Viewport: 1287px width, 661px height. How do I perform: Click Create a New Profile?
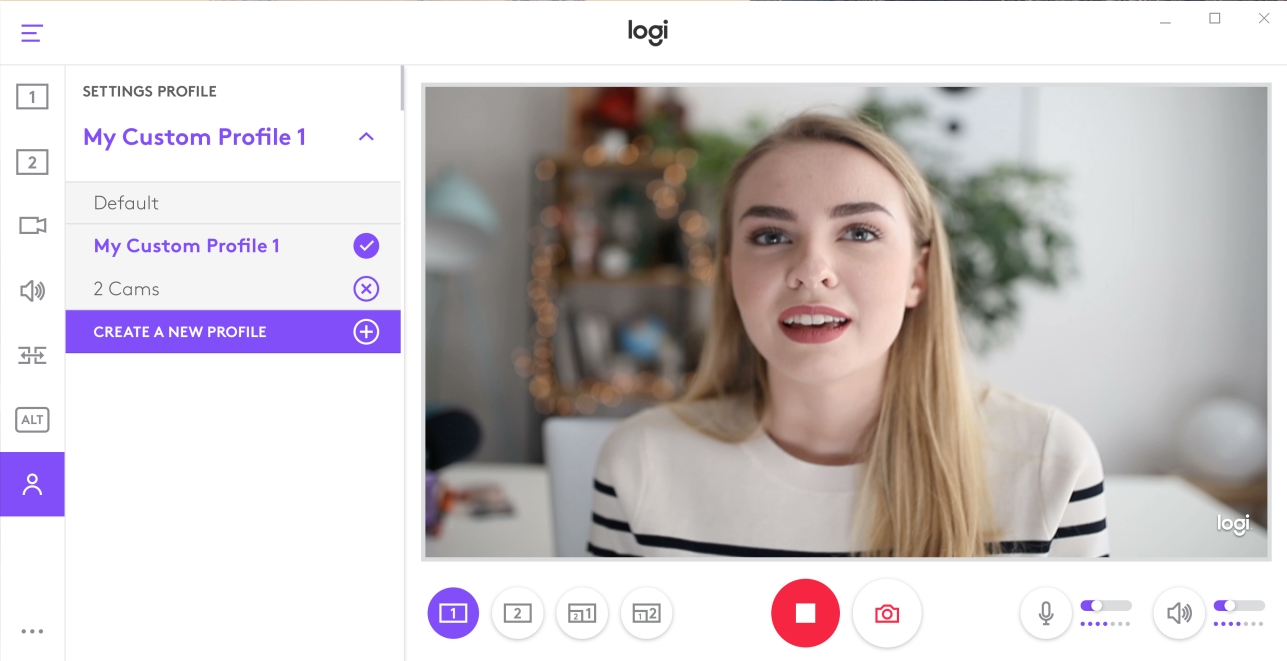click(x=180, y=332)
